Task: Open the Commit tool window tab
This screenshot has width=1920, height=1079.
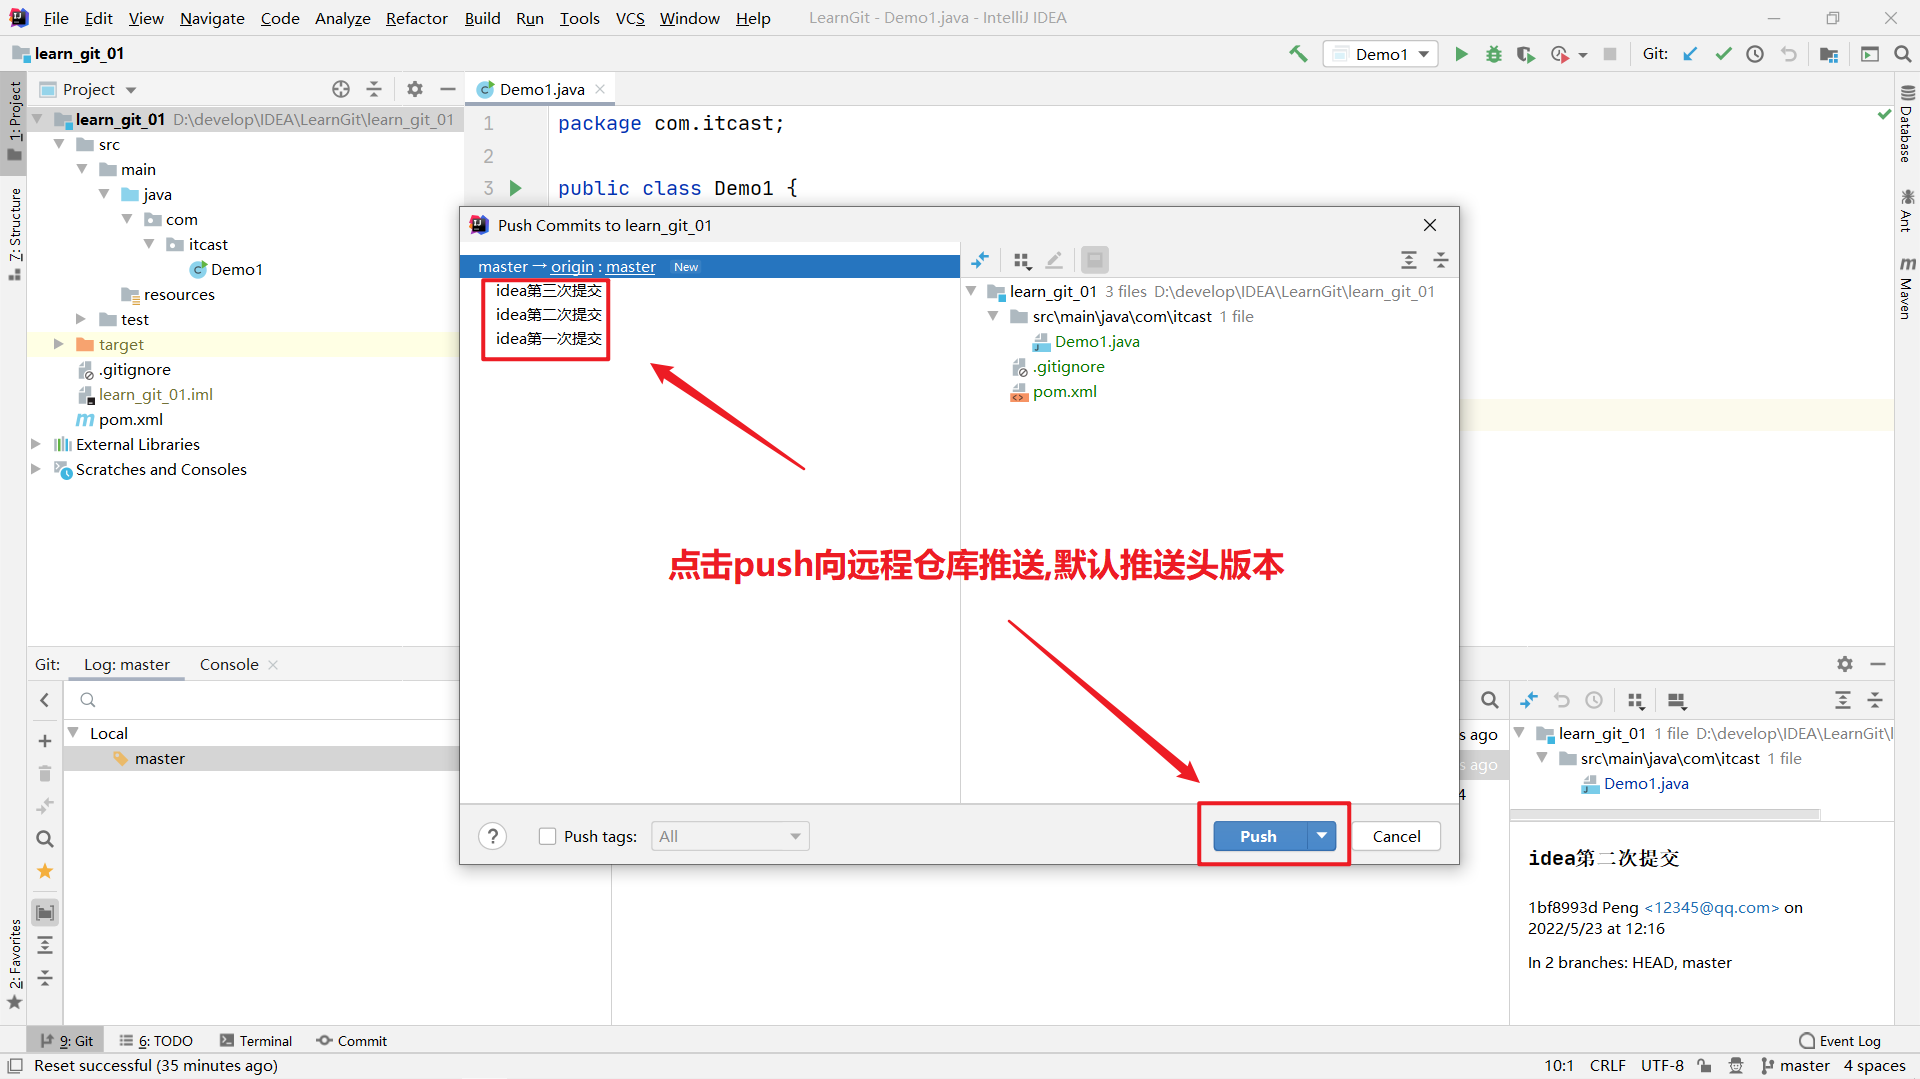Action: tap(352, 1041)
